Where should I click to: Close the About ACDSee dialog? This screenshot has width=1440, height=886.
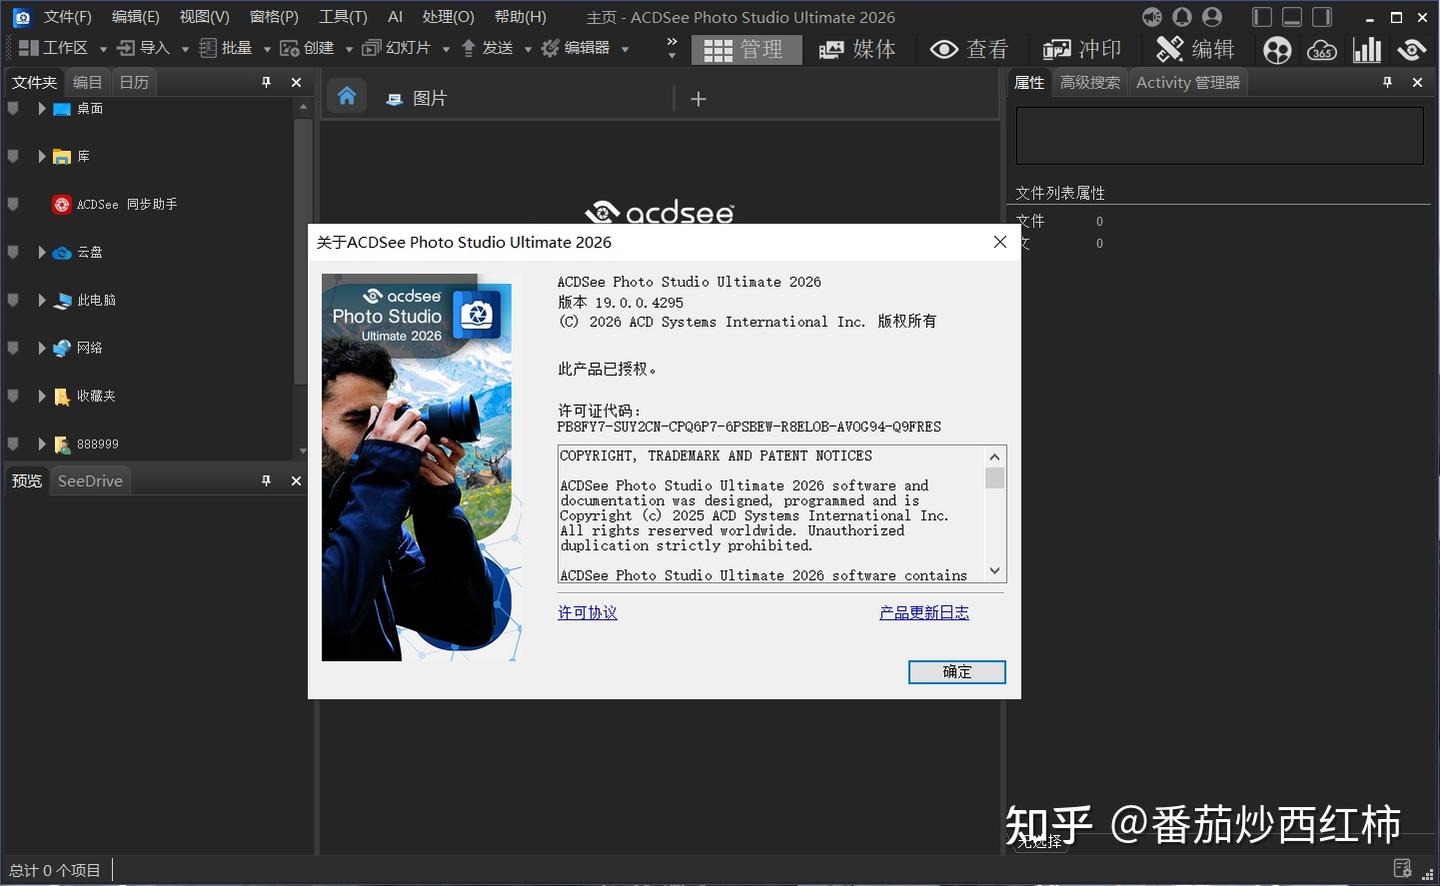999,242
